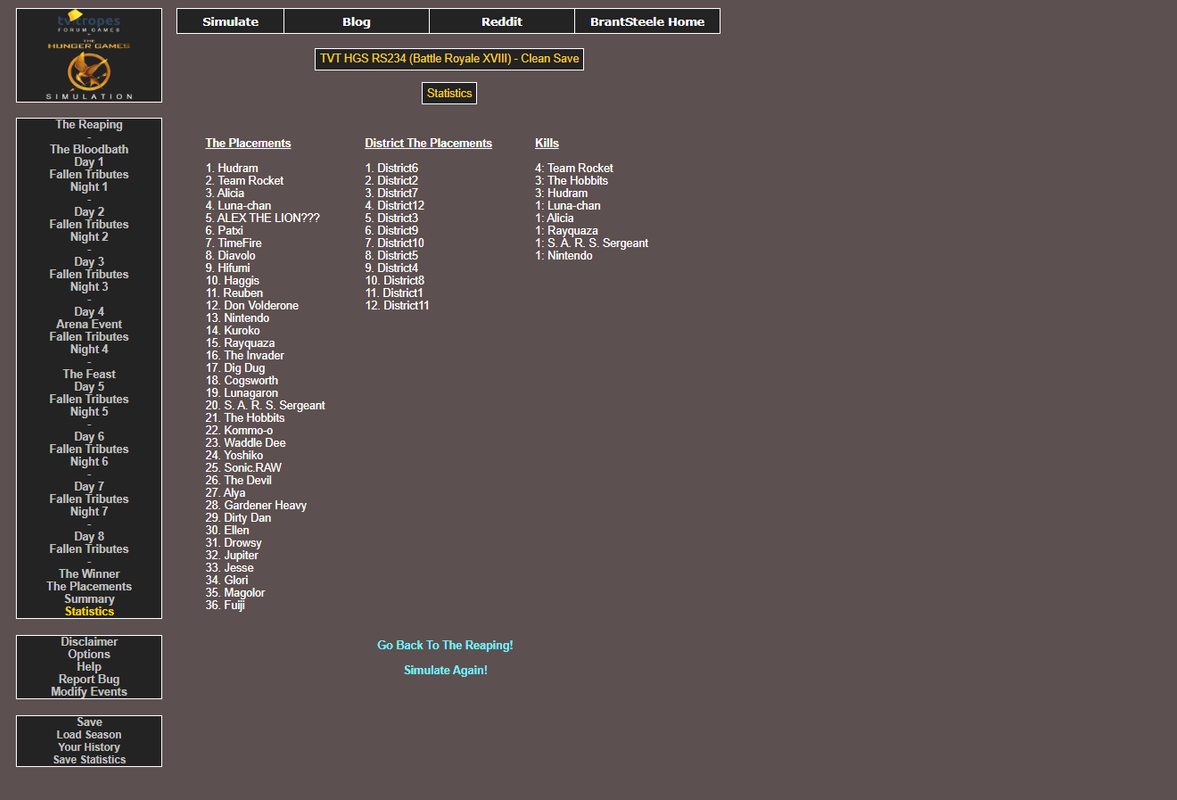The height and width of the screenshot is (800, 1177).
Task: Click Load Season
Action: (89, 735)
